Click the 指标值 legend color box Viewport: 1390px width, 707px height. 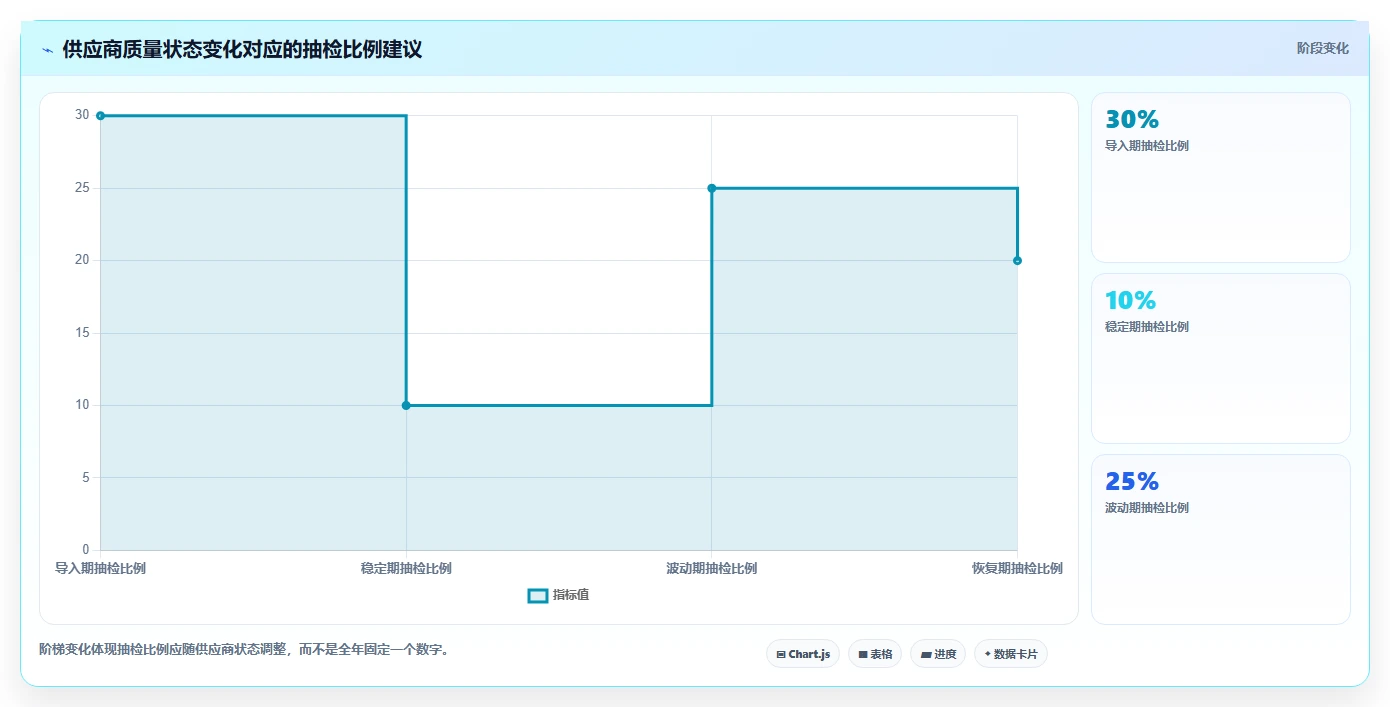click(x=538, y=596)
